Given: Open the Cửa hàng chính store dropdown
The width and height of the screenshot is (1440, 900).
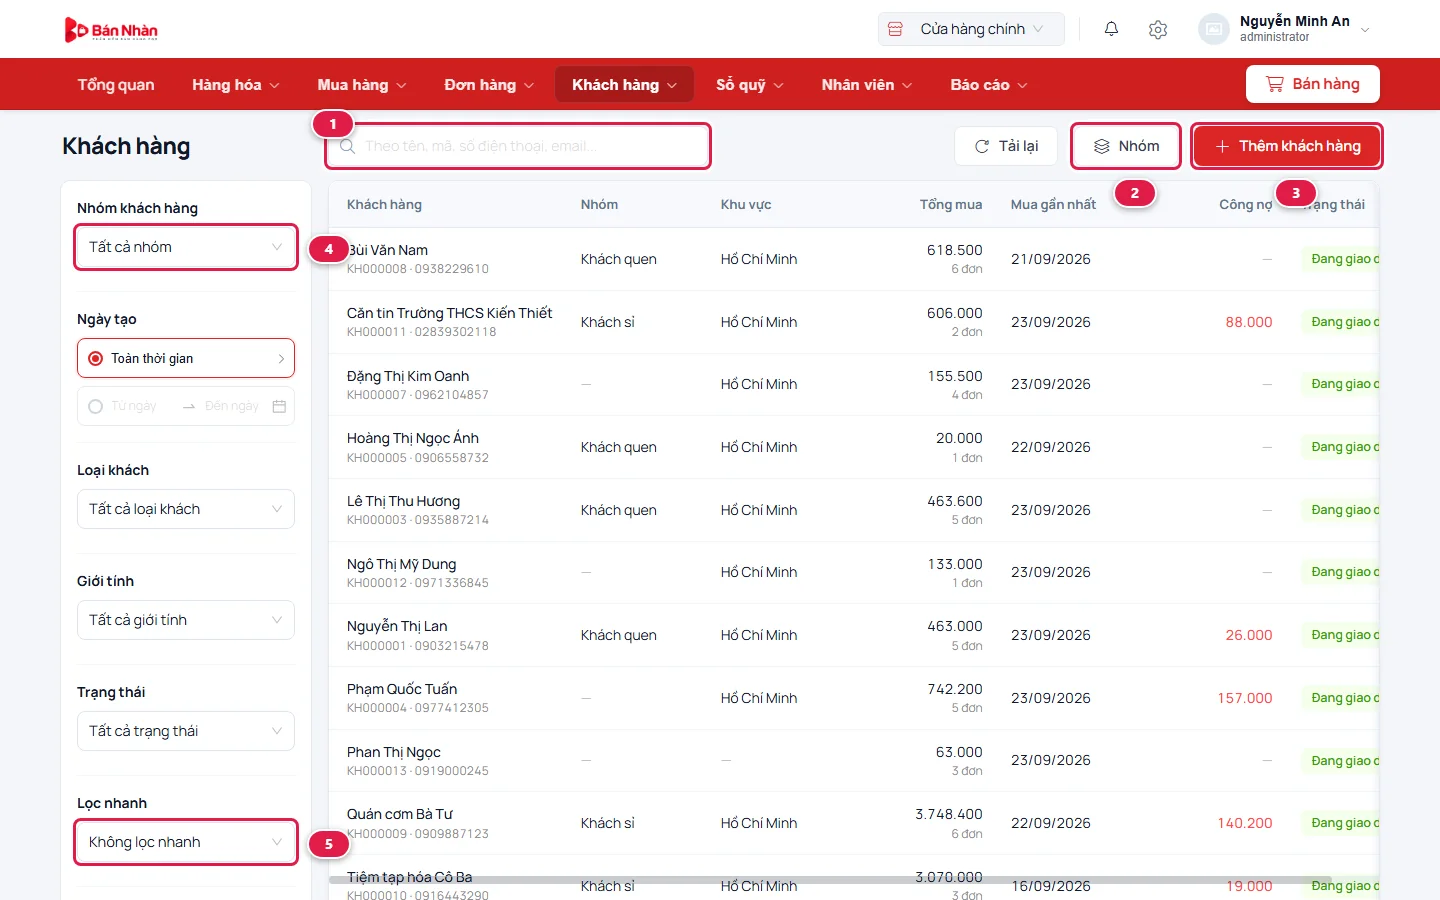Looking at the screenshot, I should [971, 29].
